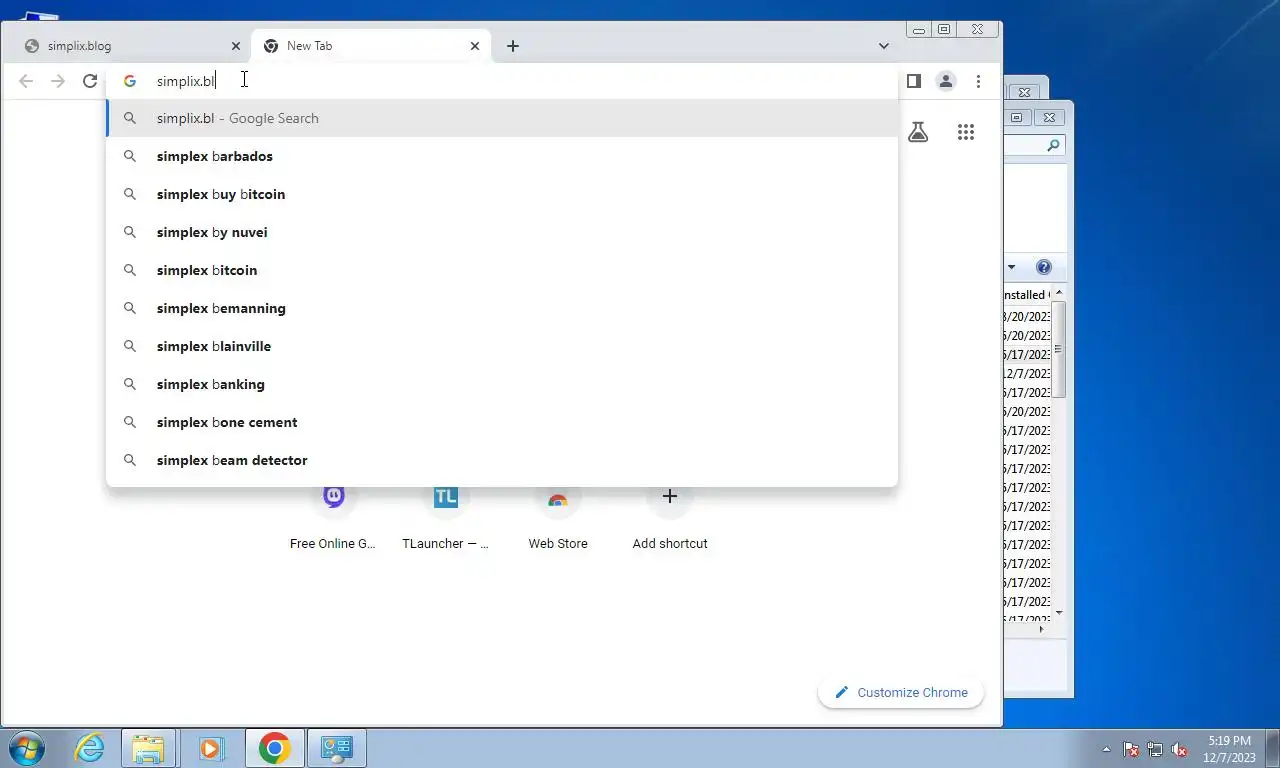Close the New Tab tab
The height and width of the screenshot is (768, 1280).
click(475, 46)
